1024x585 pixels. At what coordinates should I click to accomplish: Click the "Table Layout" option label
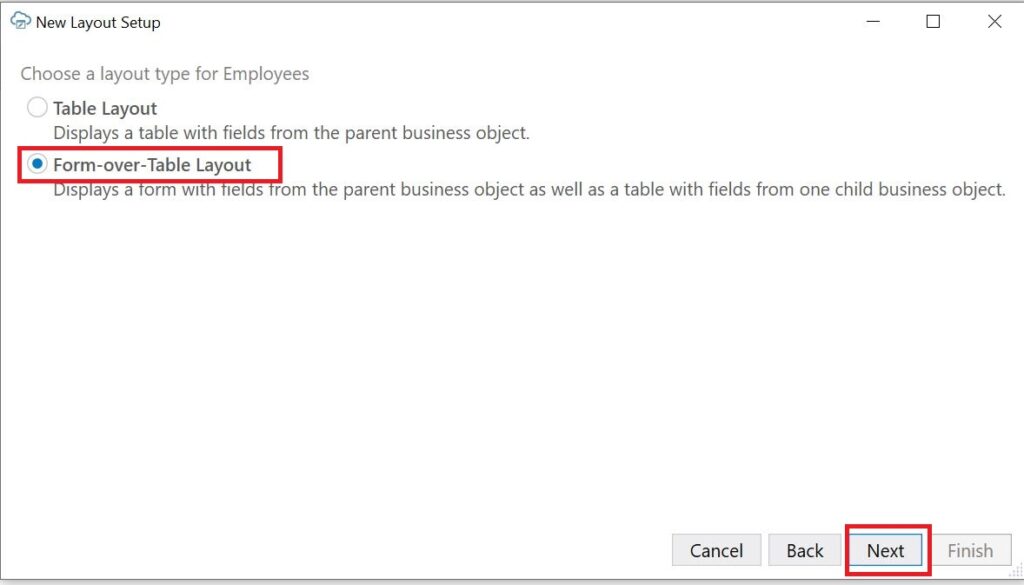click(x=105, y=108)
